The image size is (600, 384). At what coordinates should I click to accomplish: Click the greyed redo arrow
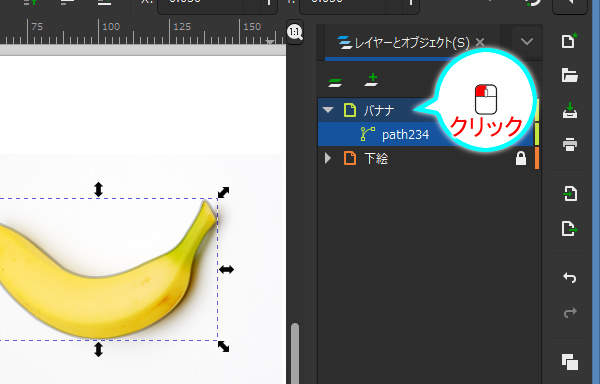pyautogui.click(x=570, y=312)
